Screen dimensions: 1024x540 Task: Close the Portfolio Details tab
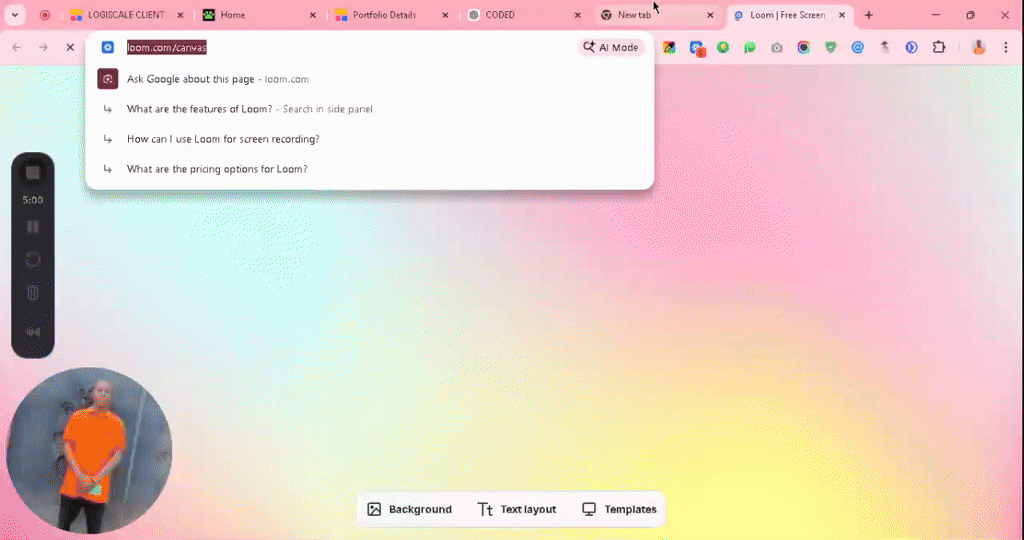point(445,15)
